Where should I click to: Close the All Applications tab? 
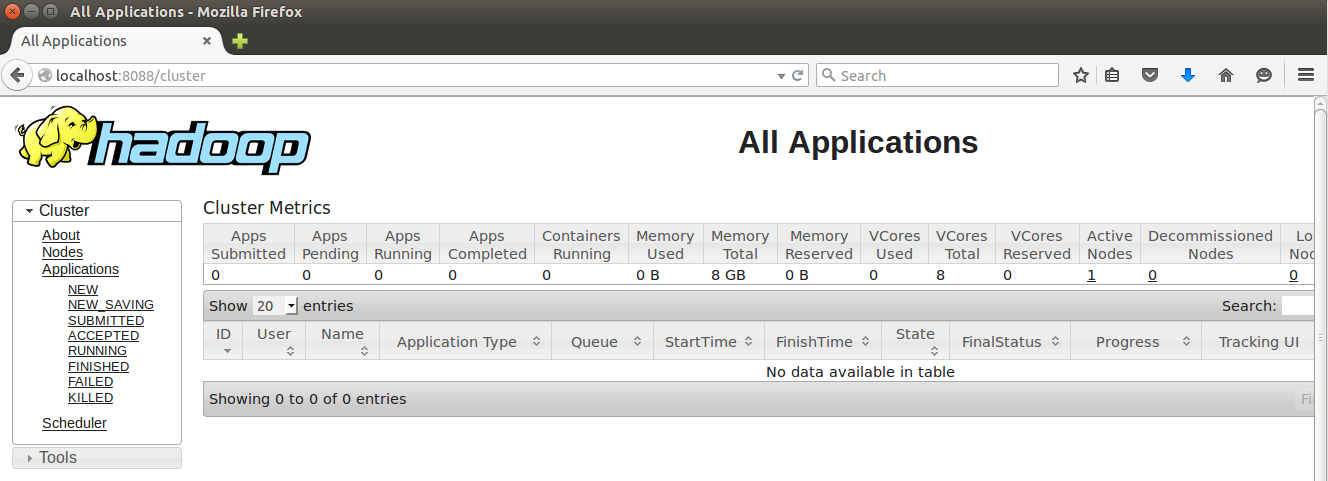pyautogui.click(x=207, y=41)
